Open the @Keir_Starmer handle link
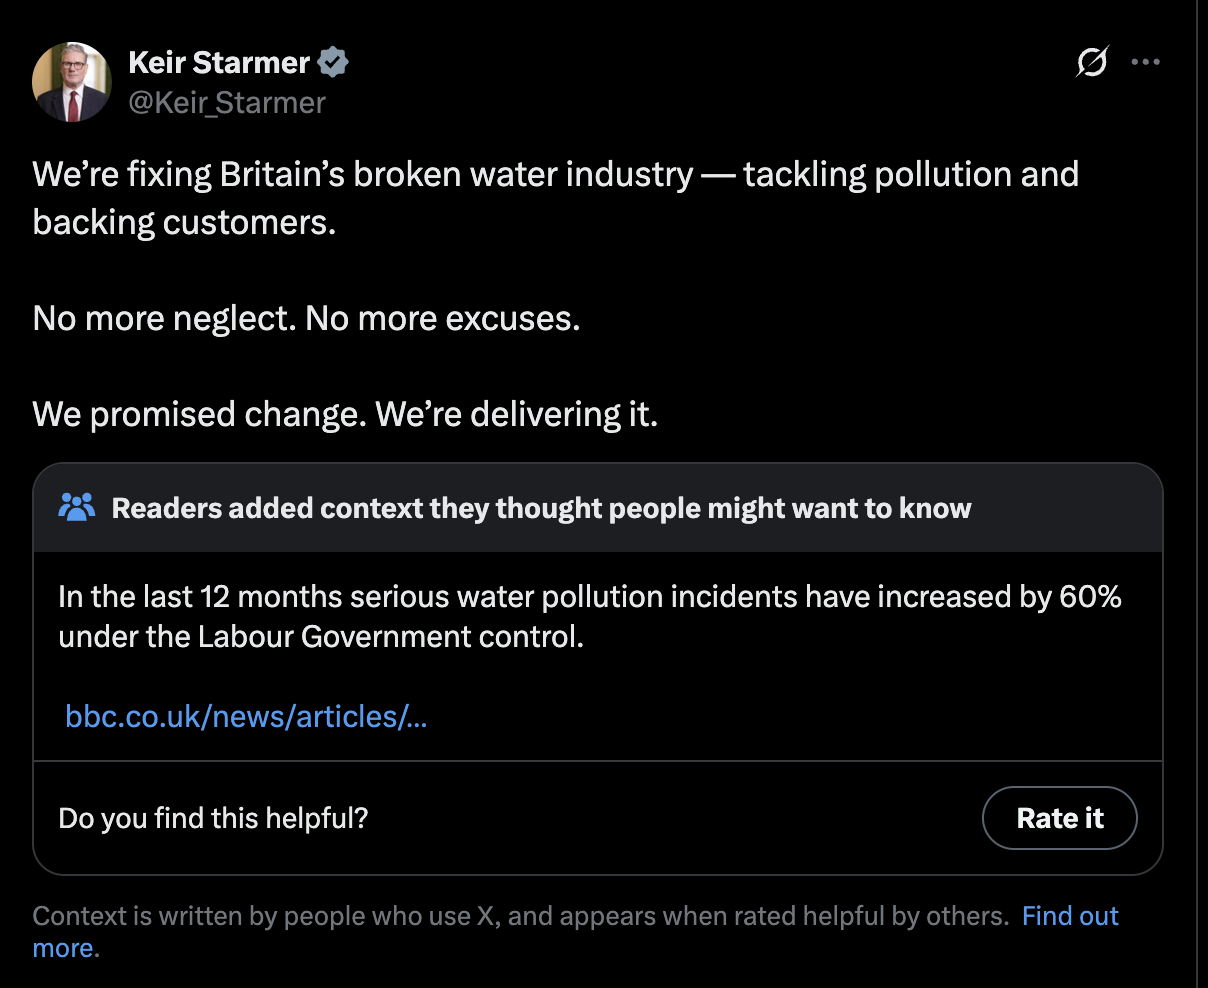Viewport: 1208px width, 988px height. 227,103
